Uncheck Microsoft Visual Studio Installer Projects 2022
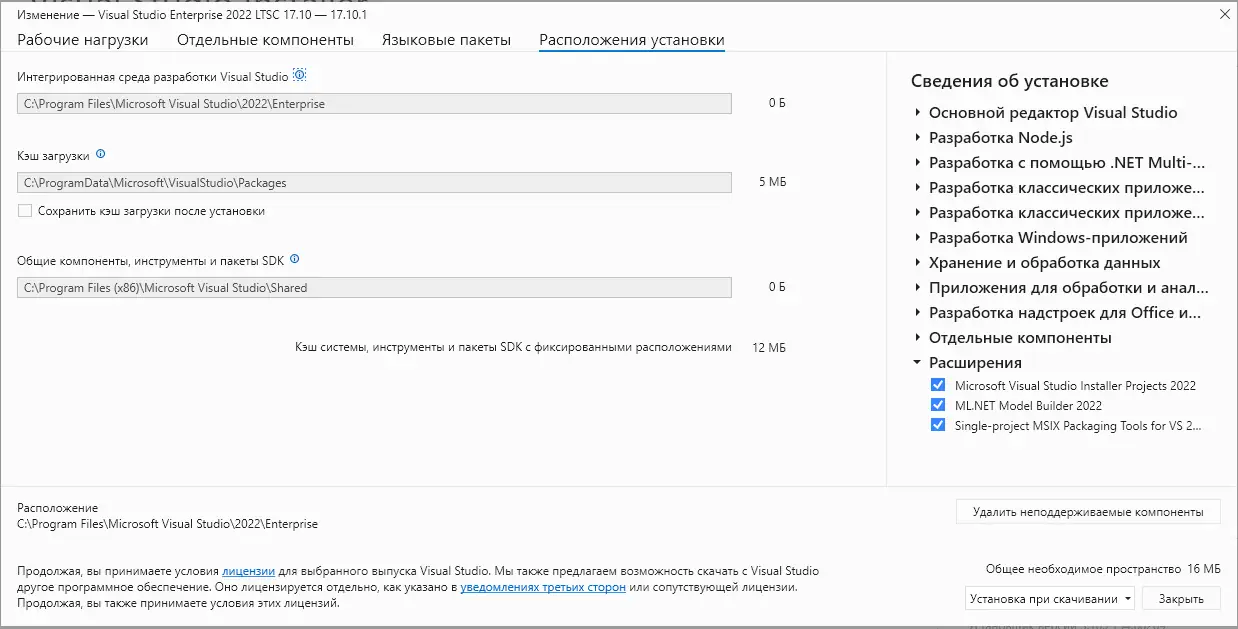This screenshot has width=1238, height=629. click(937, 385)
